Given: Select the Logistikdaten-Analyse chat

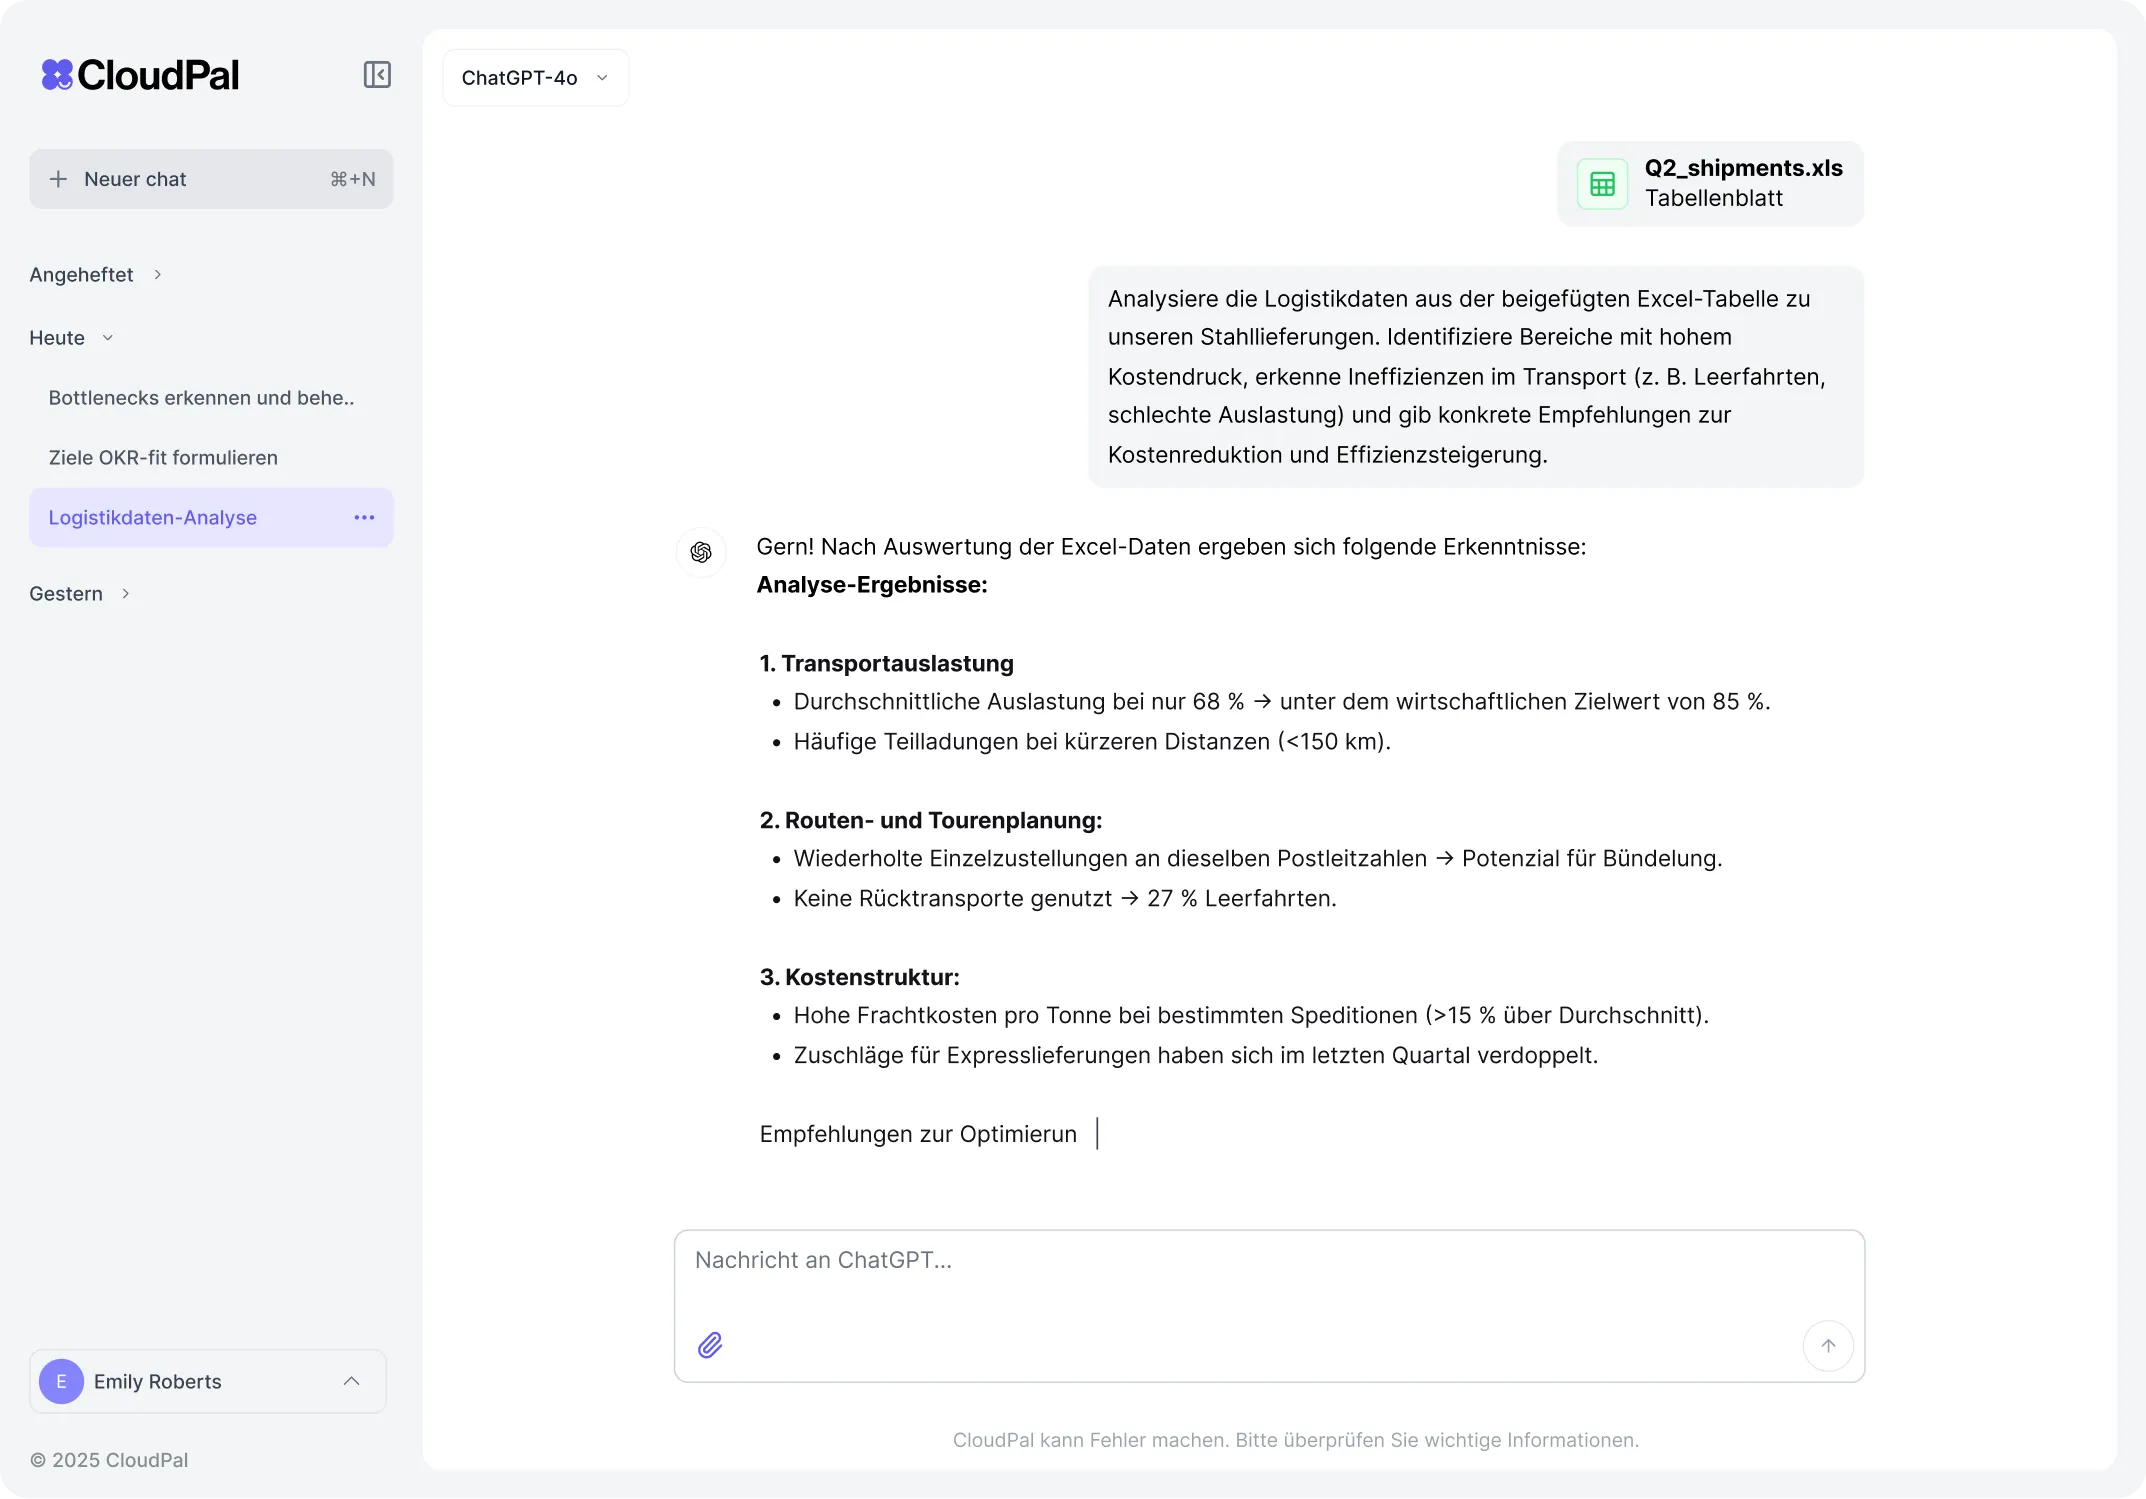Looking at the screenshot, I should click(x=153, y=517).
